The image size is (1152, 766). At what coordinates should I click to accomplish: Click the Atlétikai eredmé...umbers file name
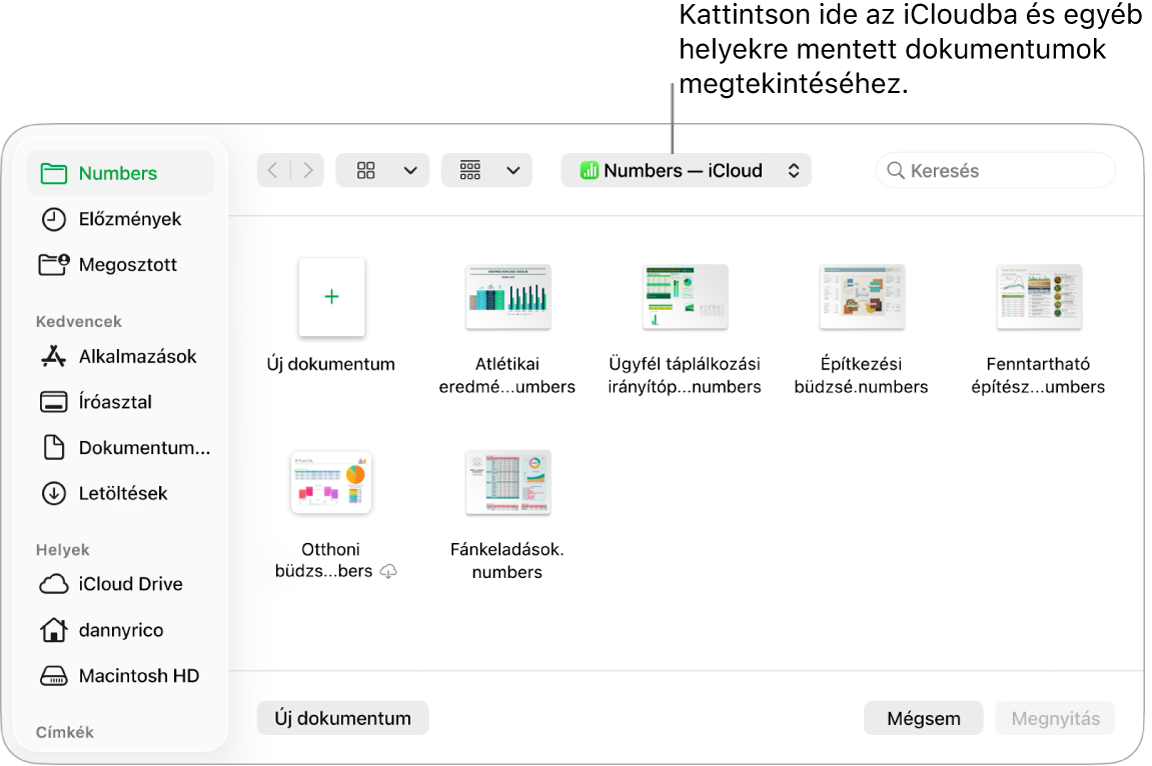(x=507, y=375)
